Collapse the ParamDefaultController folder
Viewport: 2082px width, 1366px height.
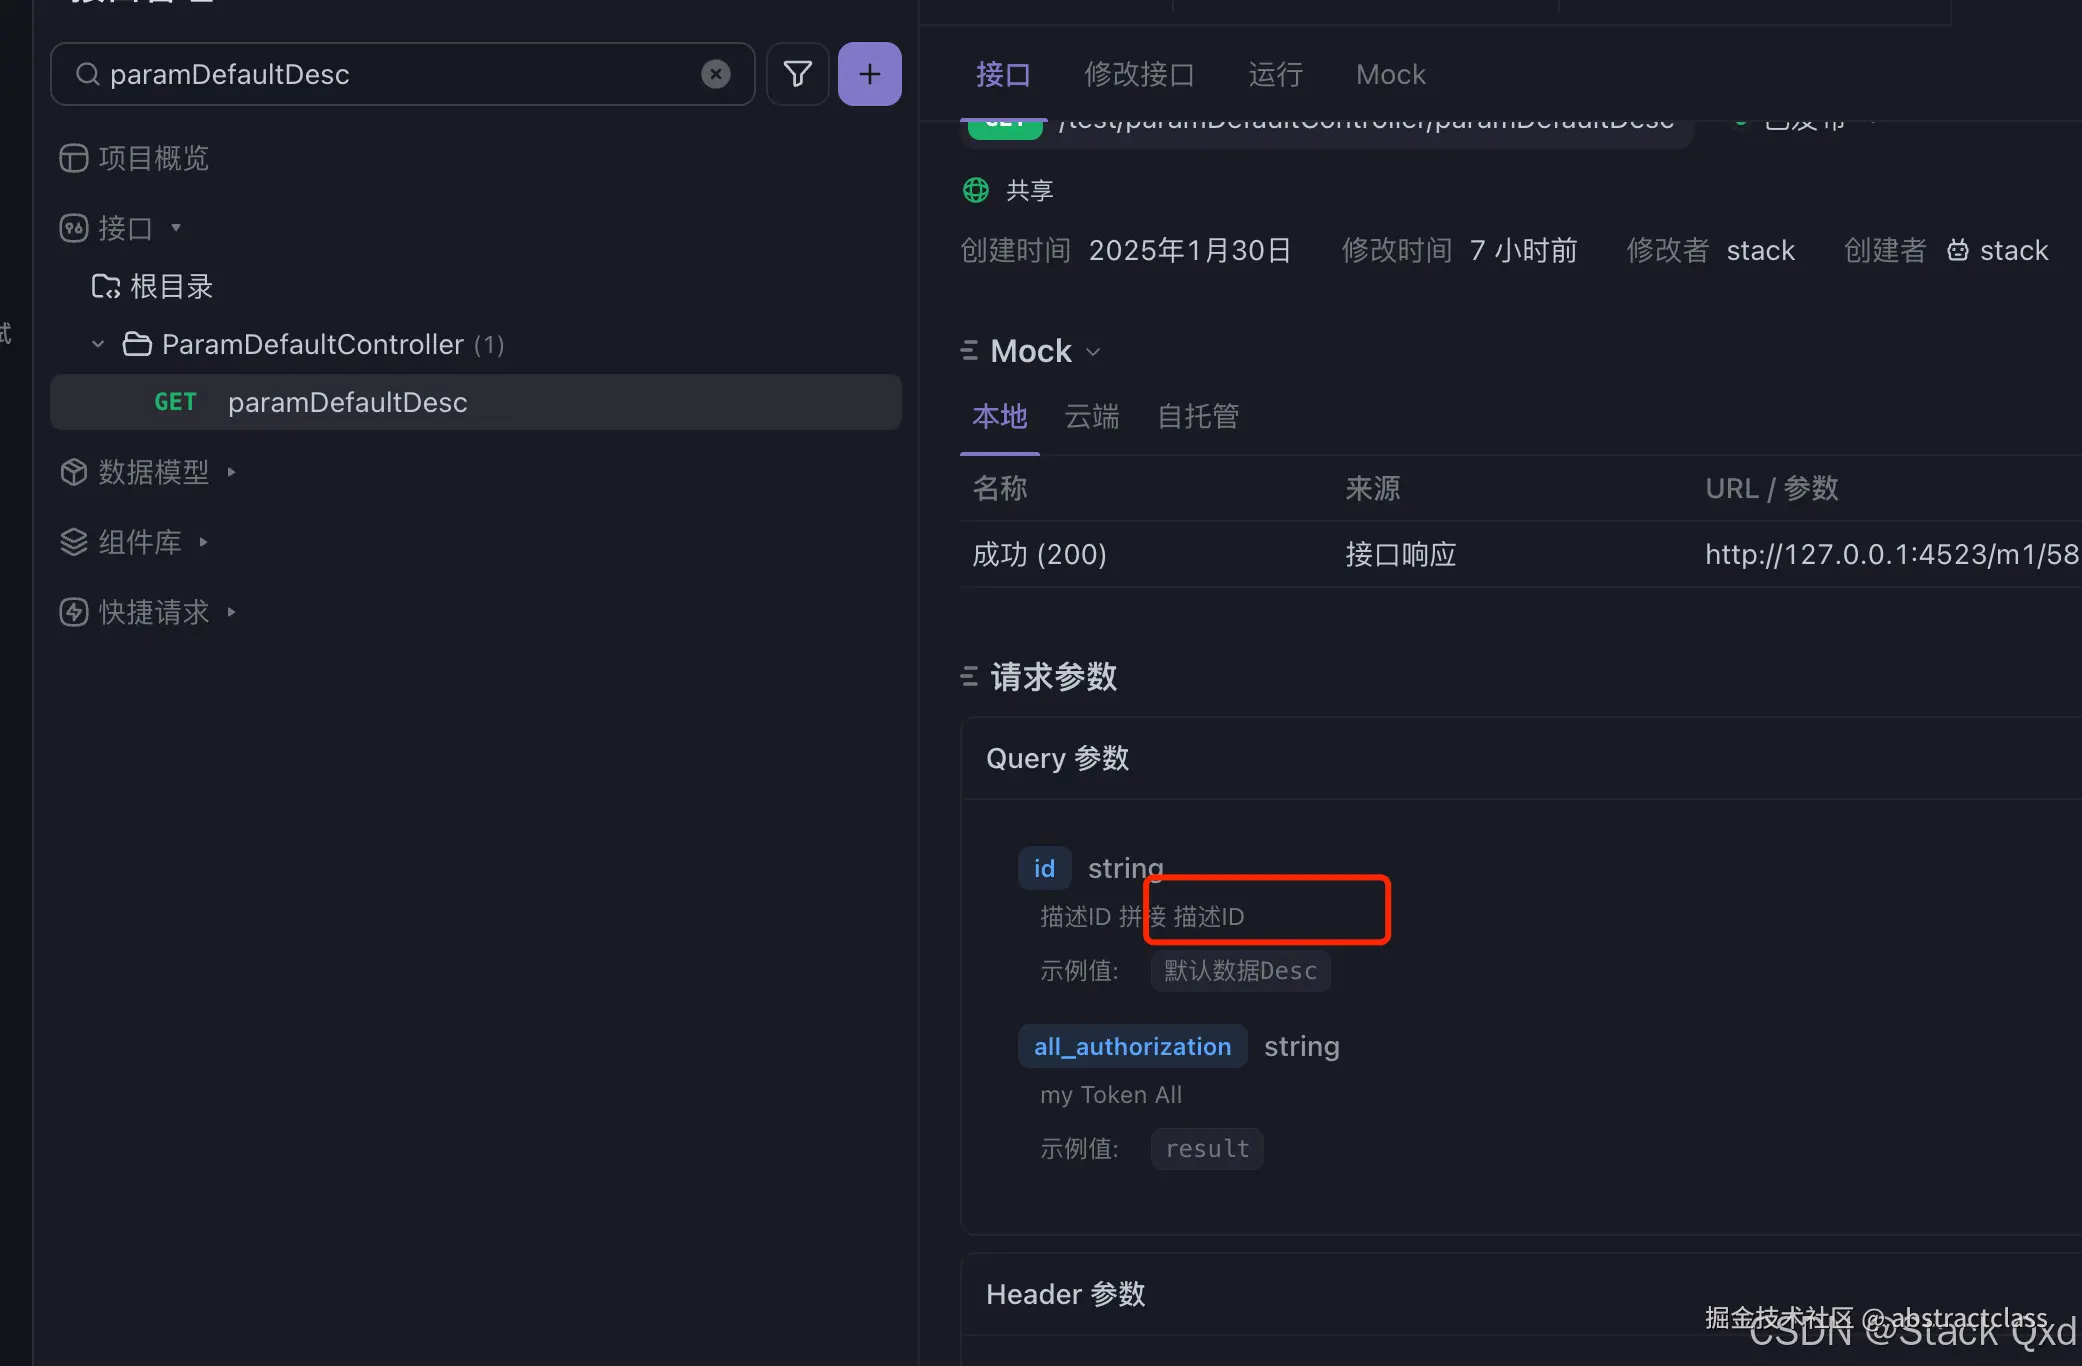tap(97, 343)
